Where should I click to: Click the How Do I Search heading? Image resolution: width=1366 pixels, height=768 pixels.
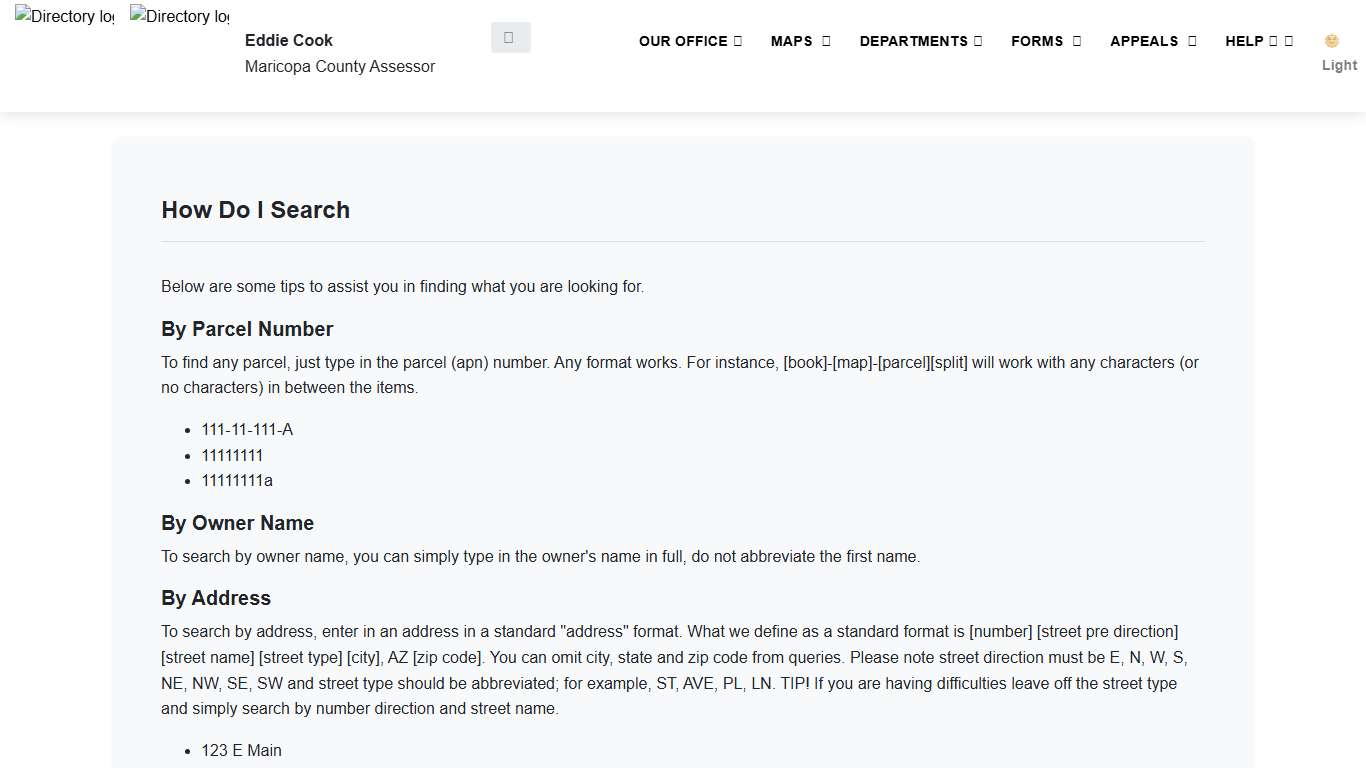[x=256, y=210]
